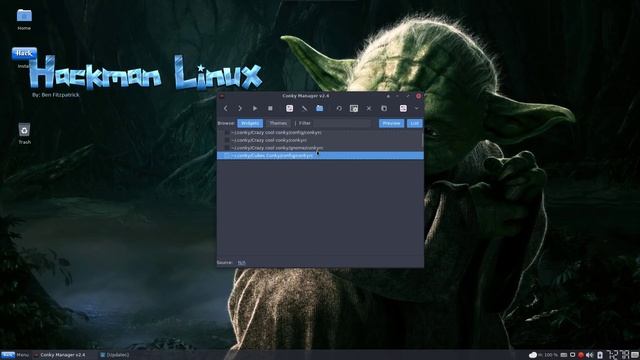
Task: Enable checkbox for Crazy cool conky/config/conkyrc
Action: pos(227,133)
